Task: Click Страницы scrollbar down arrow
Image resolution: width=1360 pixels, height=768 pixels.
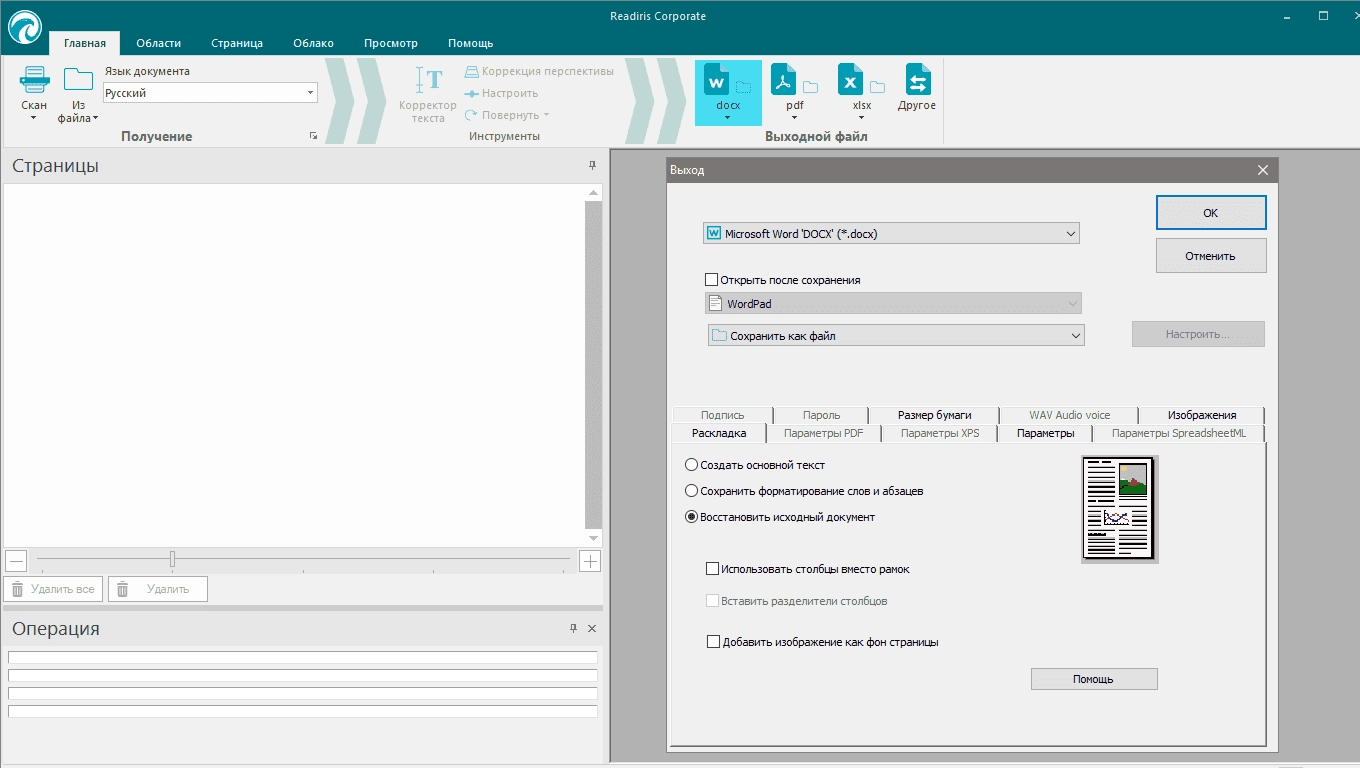Action: click(x=594, y=539)
